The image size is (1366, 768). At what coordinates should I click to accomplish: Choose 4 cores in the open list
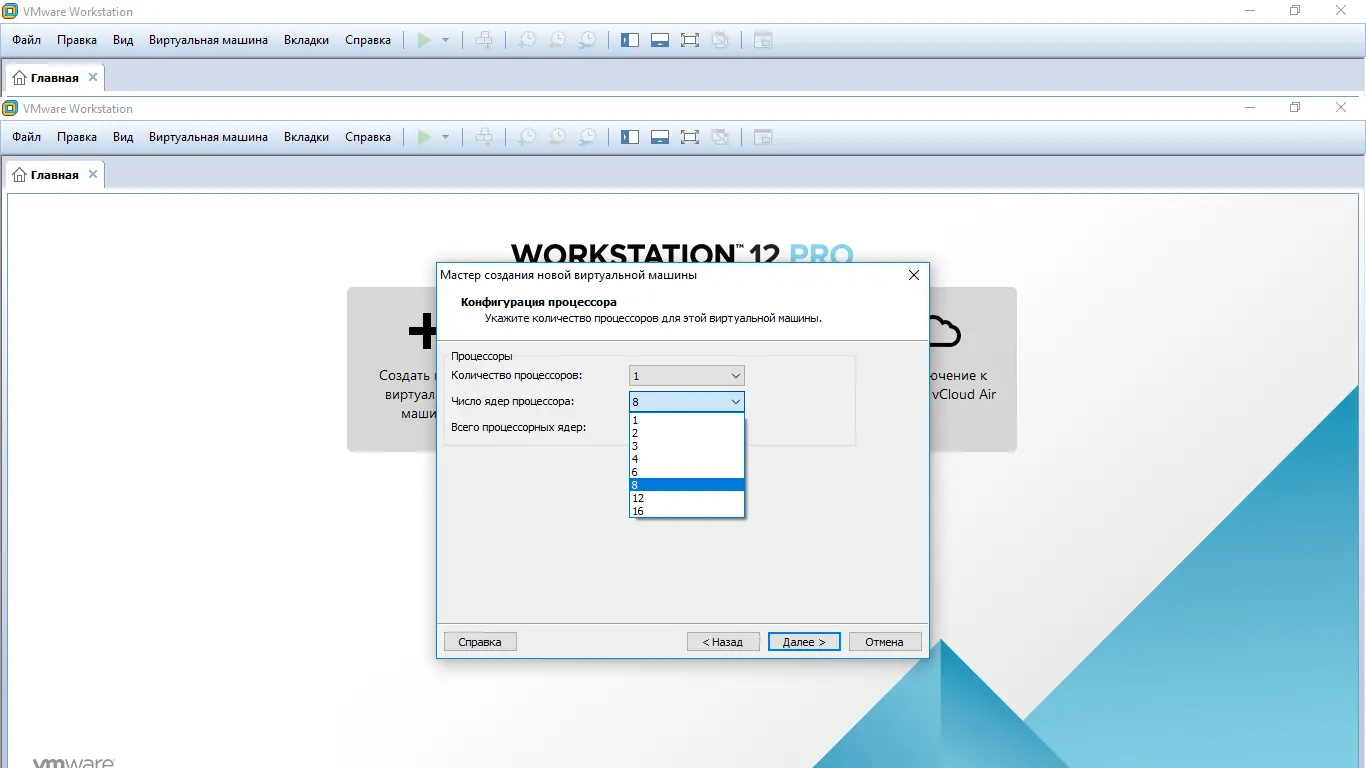click(x=687, y=459)
